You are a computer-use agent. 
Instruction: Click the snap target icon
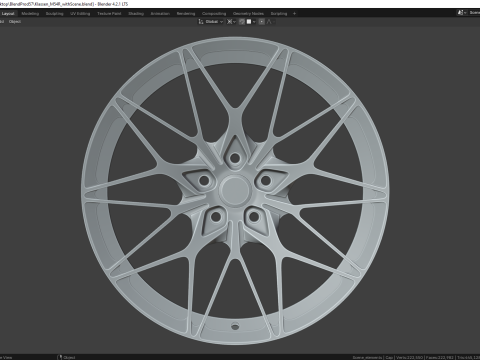[x=249, y=22]
